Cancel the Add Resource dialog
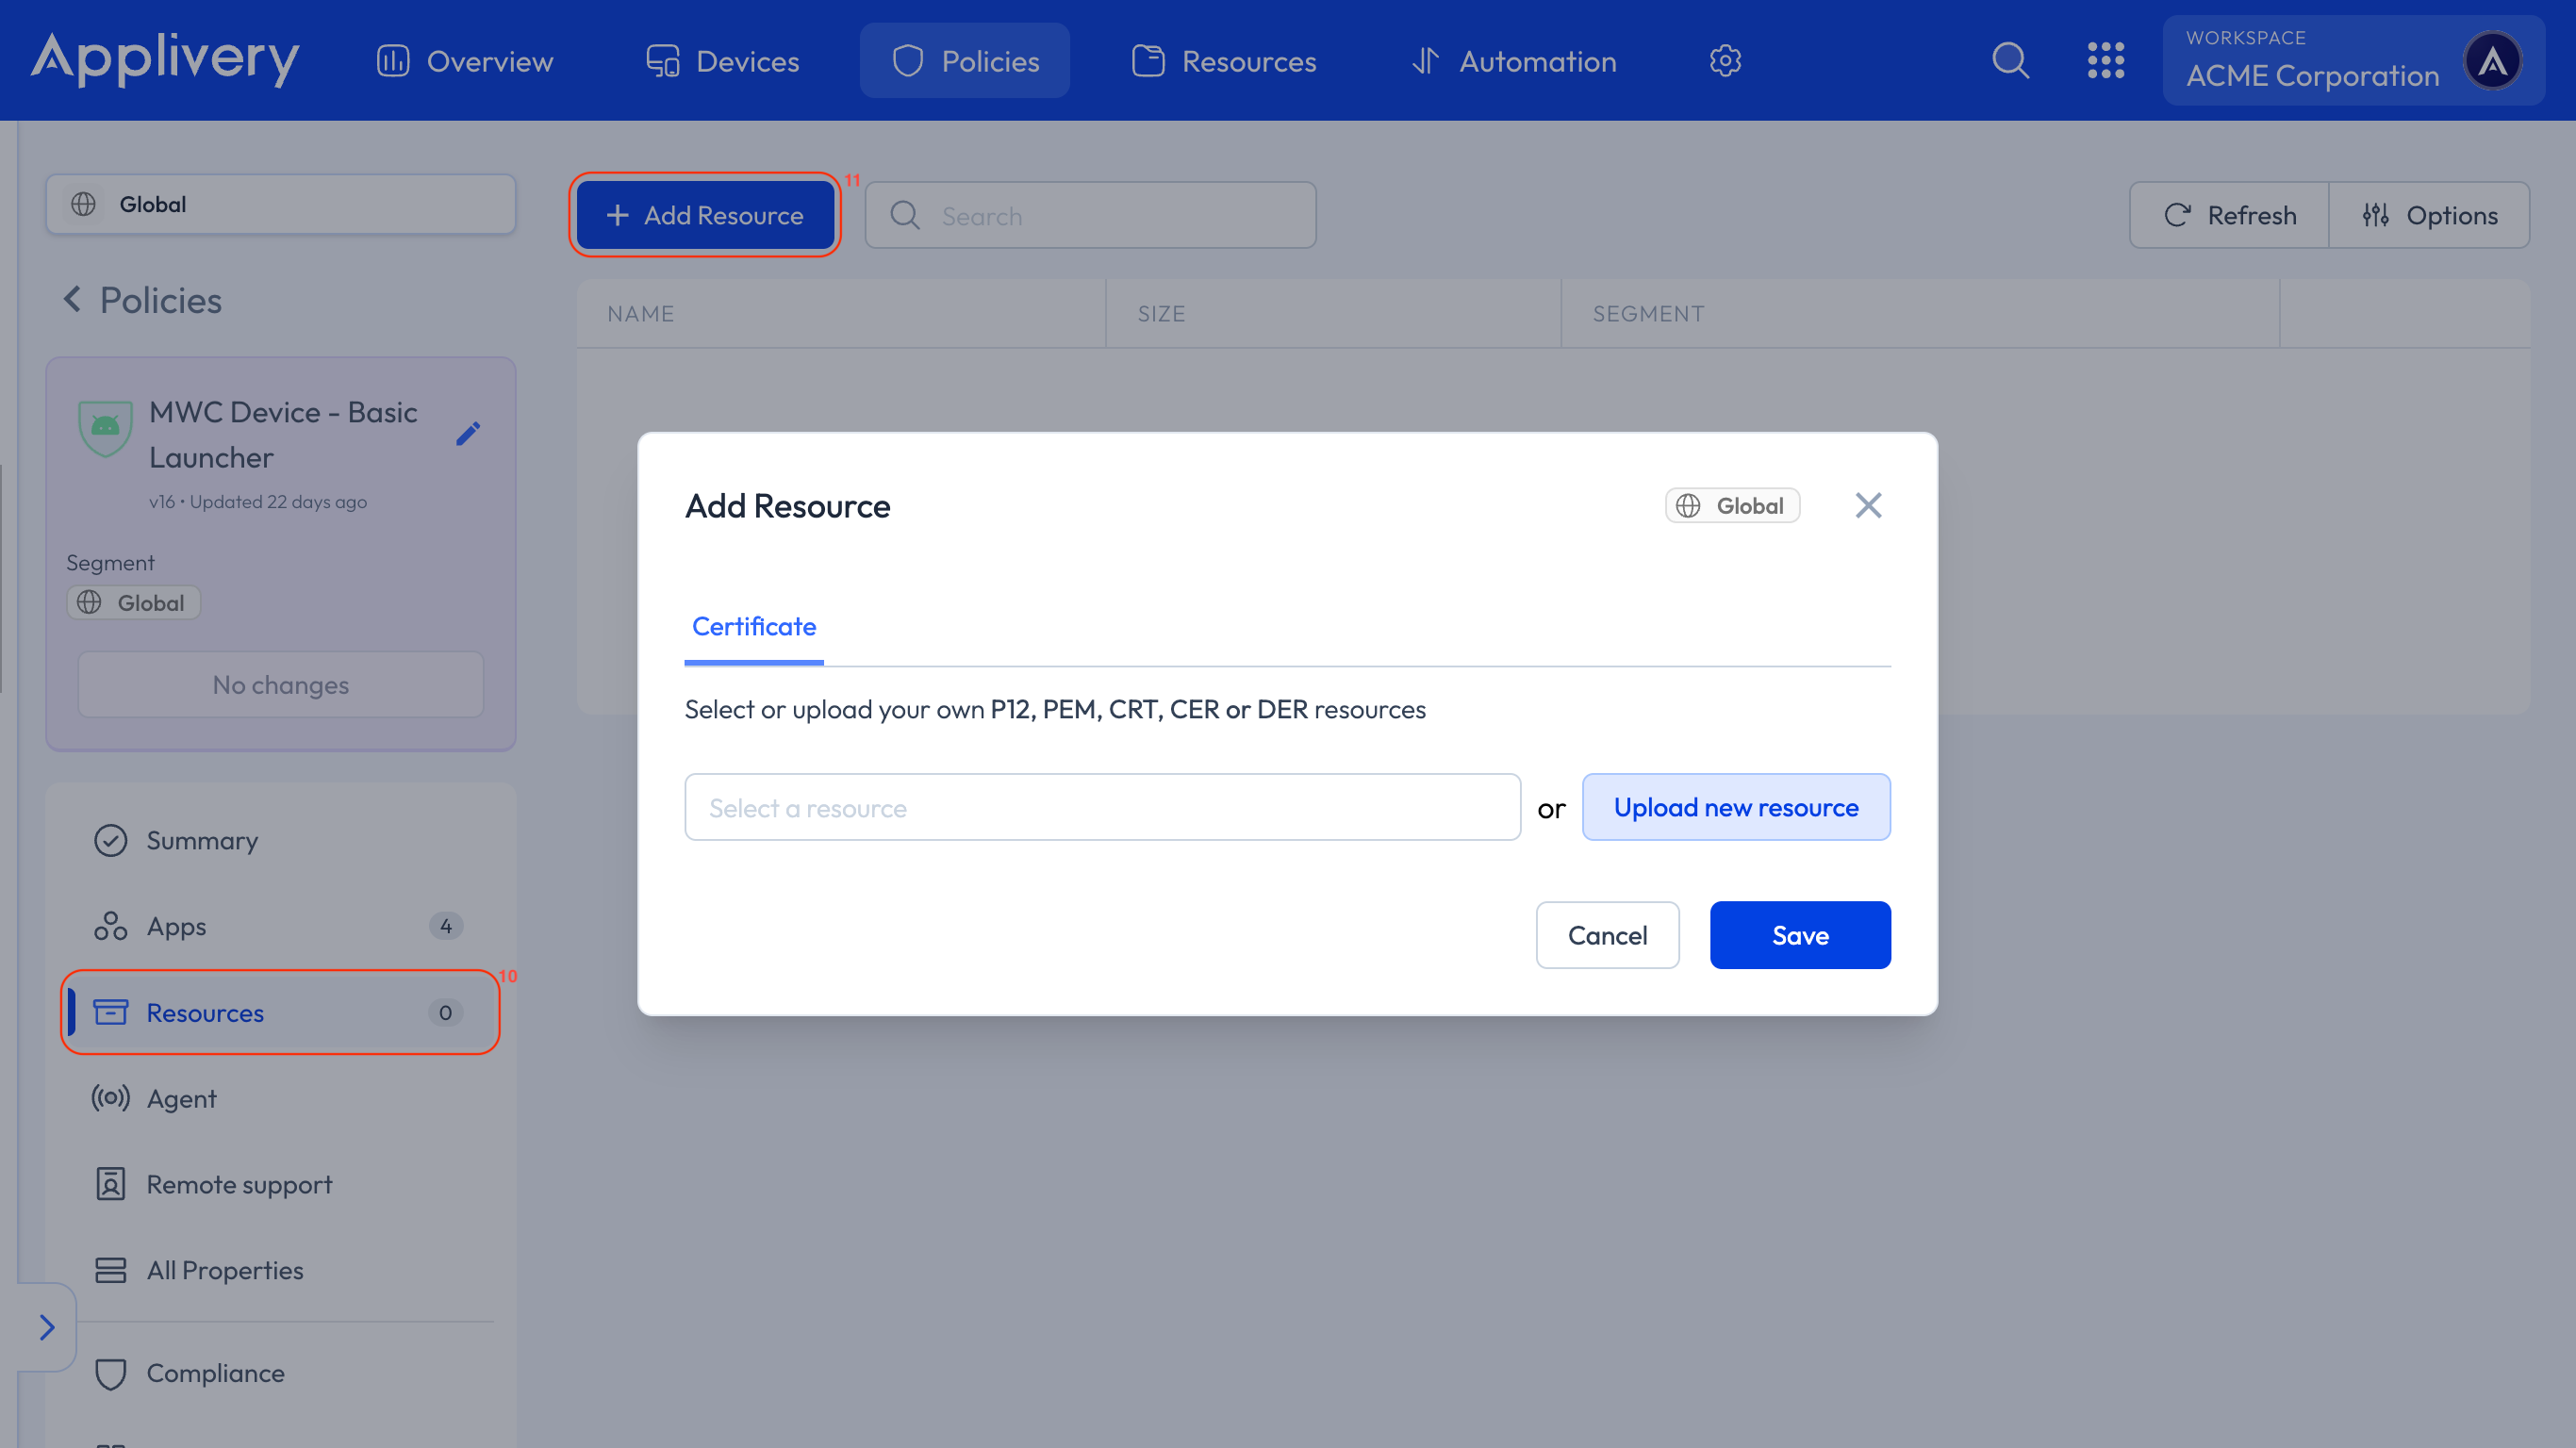Image resolution: width=2576 pixels, height=1448 pixels. pyautogui.click(x=1607, y=935)
